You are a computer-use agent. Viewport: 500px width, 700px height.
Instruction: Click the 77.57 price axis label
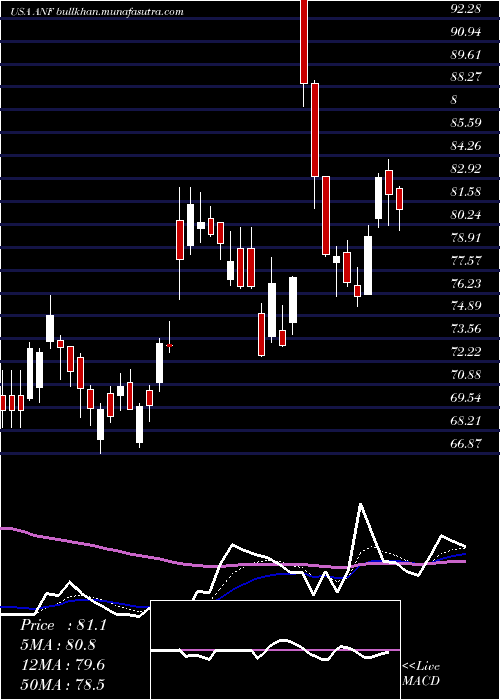click(x=466, y=261)
